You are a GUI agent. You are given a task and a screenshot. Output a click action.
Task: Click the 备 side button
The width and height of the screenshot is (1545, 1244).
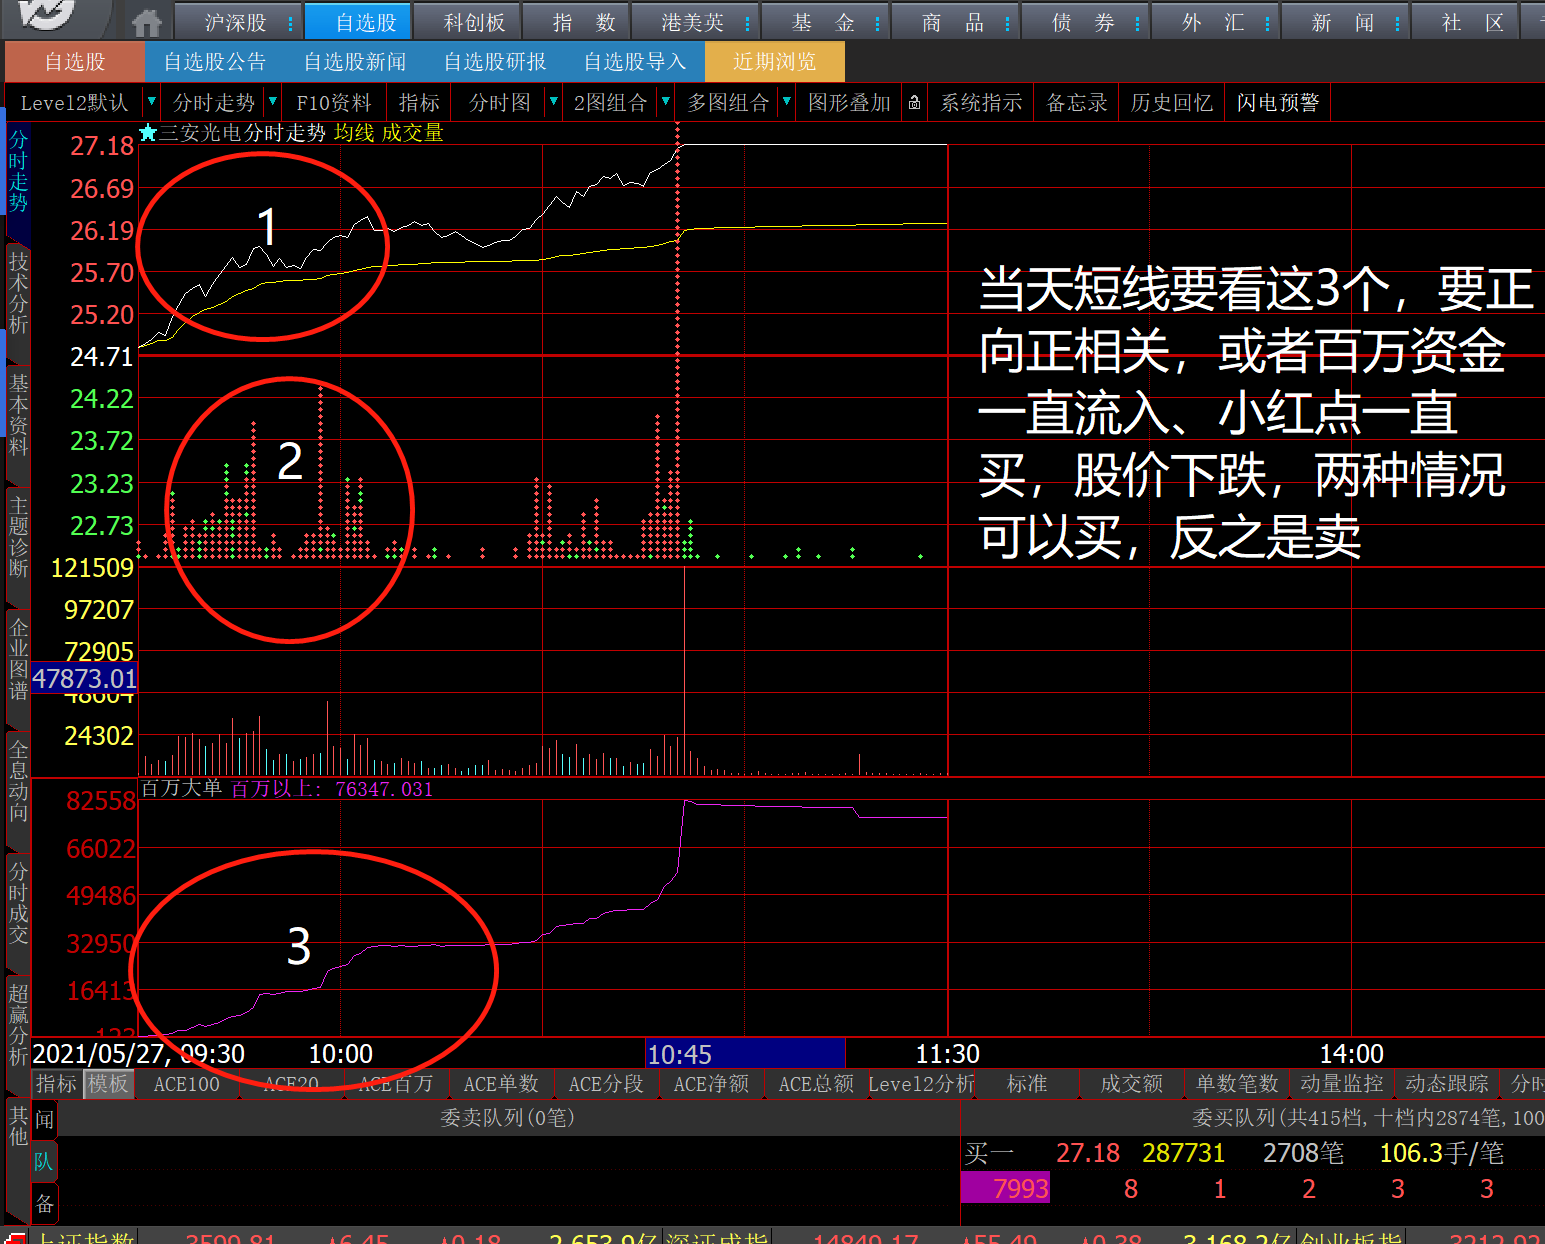(45, 1204)
